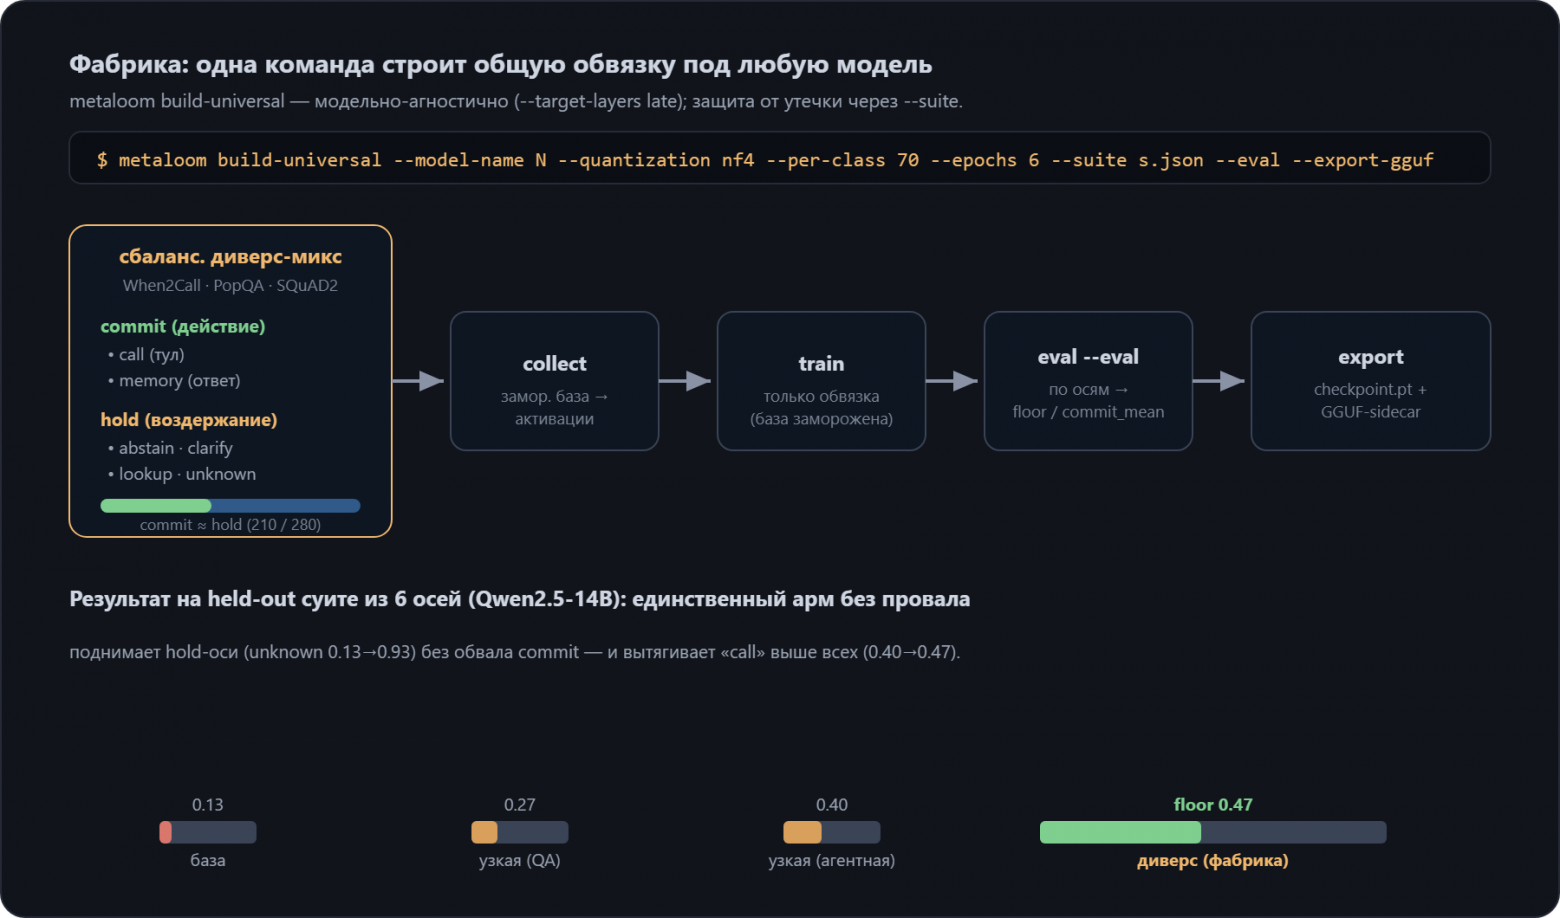Click the узкая (QA) 0.27 bar

pos(520,832)
